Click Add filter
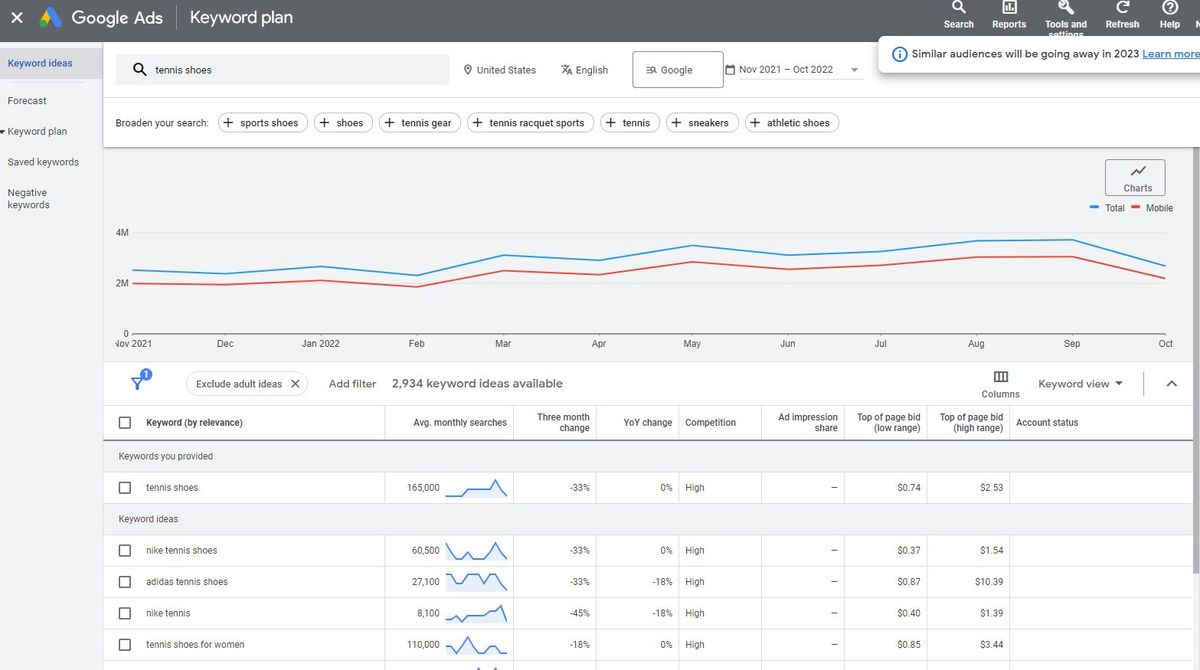Viewport: 1200px width, 670px height. click(352, 384)
